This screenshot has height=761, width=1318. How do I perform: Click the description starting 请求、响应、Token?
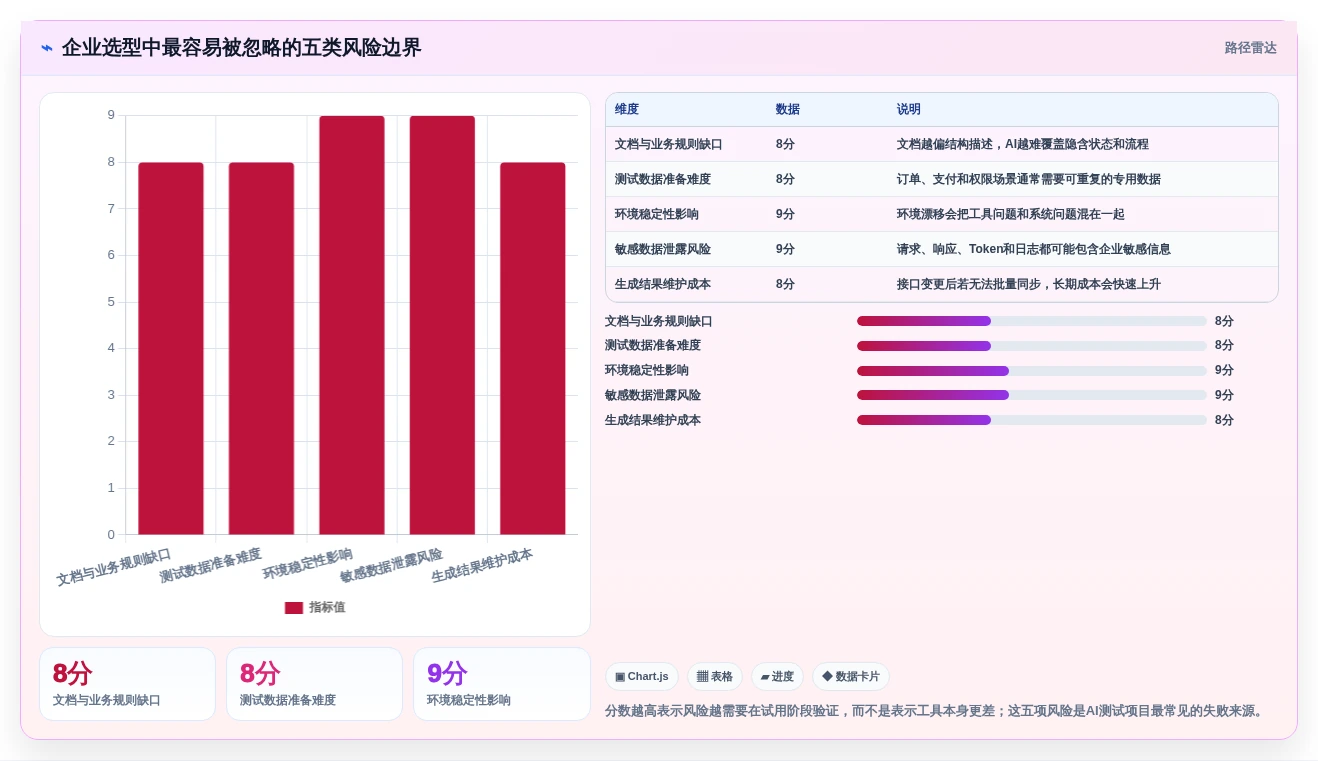[1034, 250]
